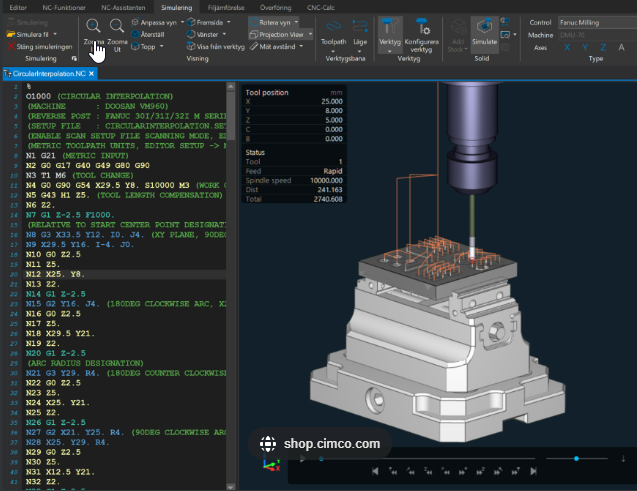This screenshot has height=491, width=637.
Task: Select code line N12 X25. Y8.
Action: [55, 274]
